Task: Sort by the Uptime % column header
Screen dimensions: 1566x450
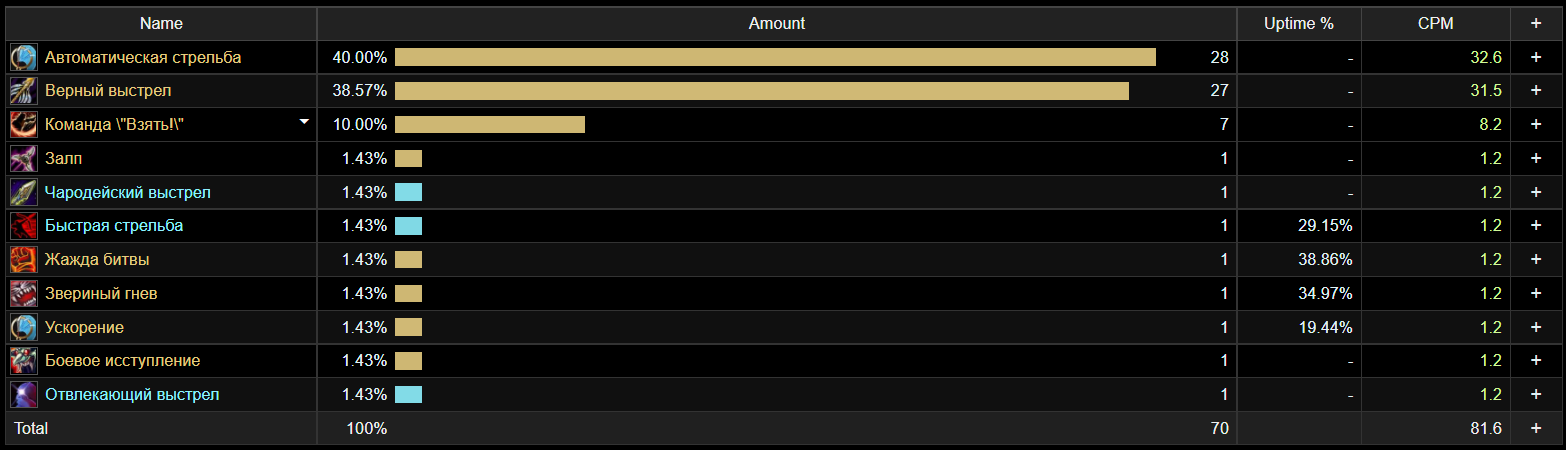Action: 1298,23
